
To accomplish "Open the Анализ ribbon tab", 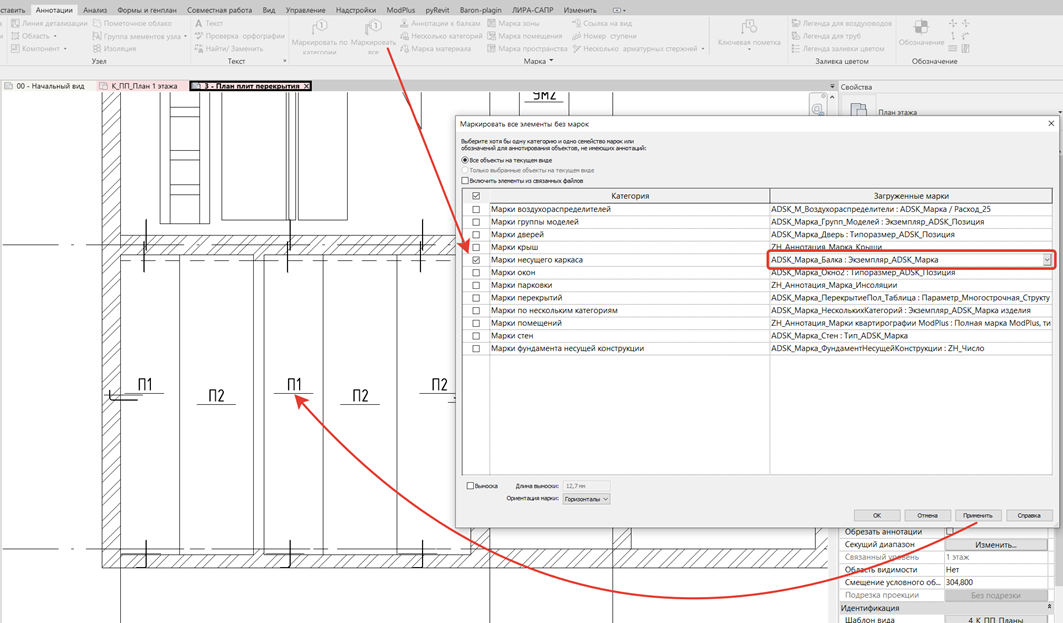I will coord(95,10).
